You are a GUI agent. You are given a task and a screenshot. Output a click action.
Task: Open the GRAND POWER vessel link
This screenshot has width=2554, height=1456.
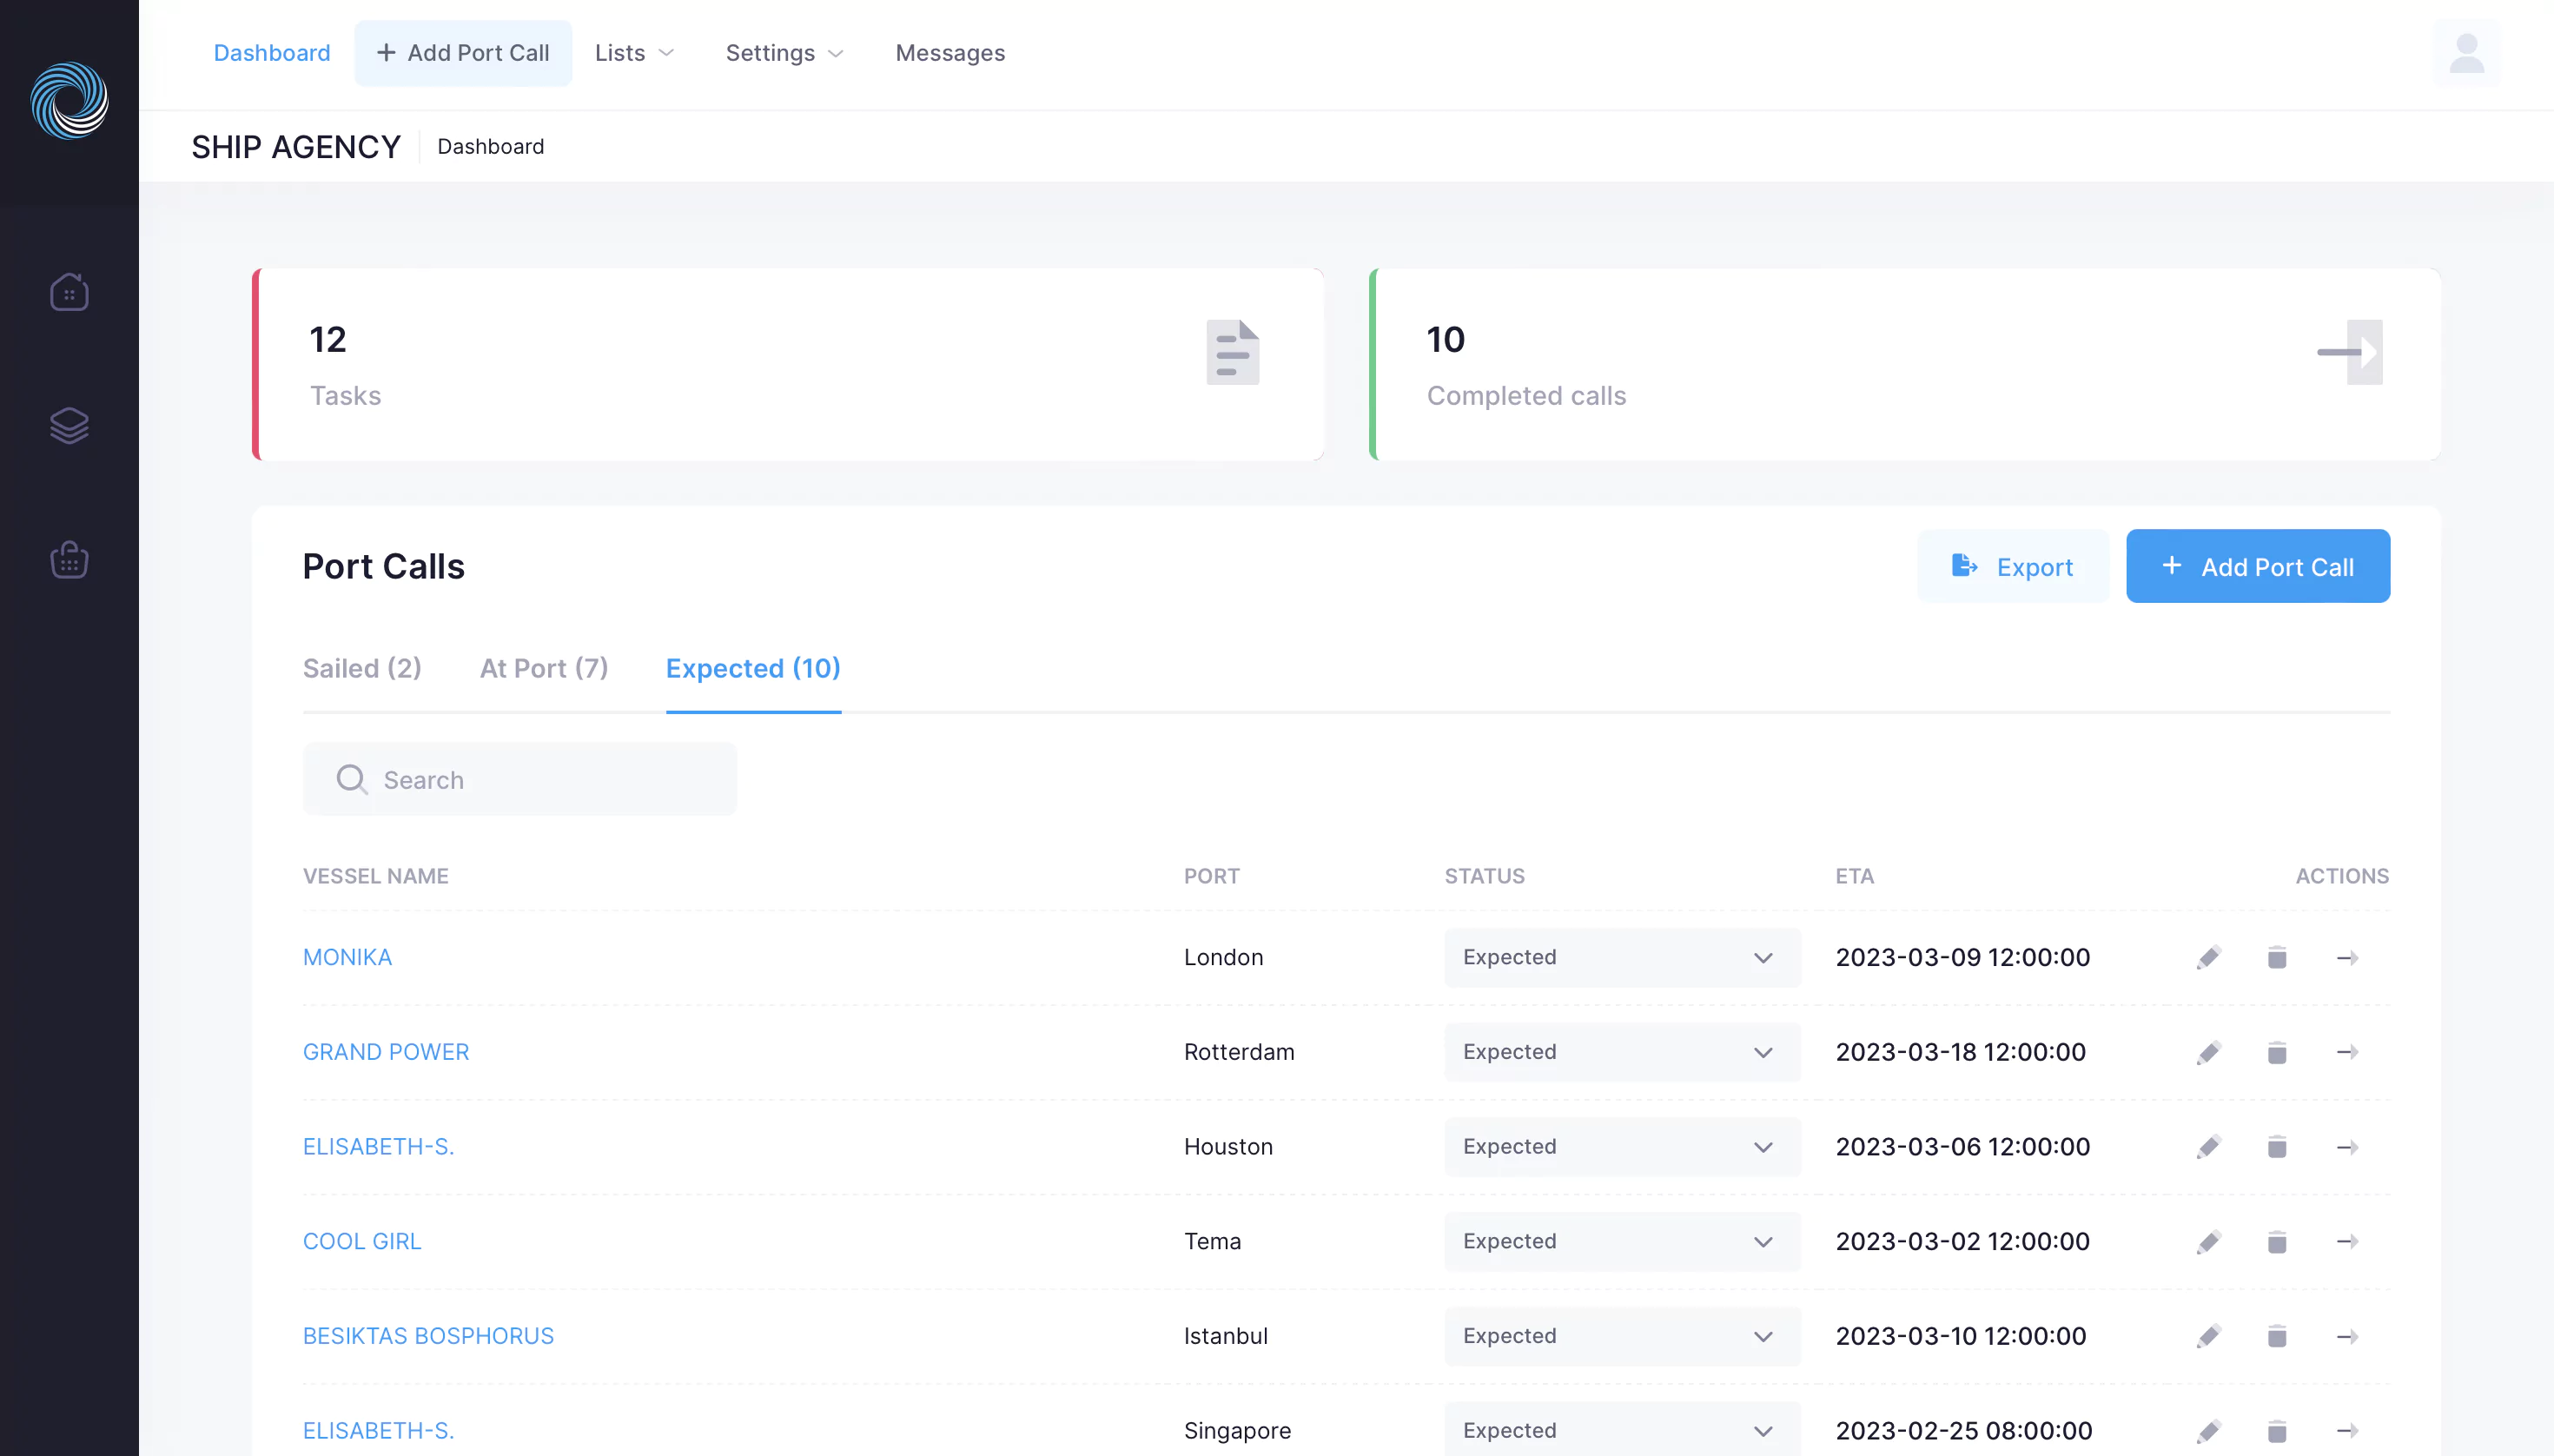click(385, 1052)
